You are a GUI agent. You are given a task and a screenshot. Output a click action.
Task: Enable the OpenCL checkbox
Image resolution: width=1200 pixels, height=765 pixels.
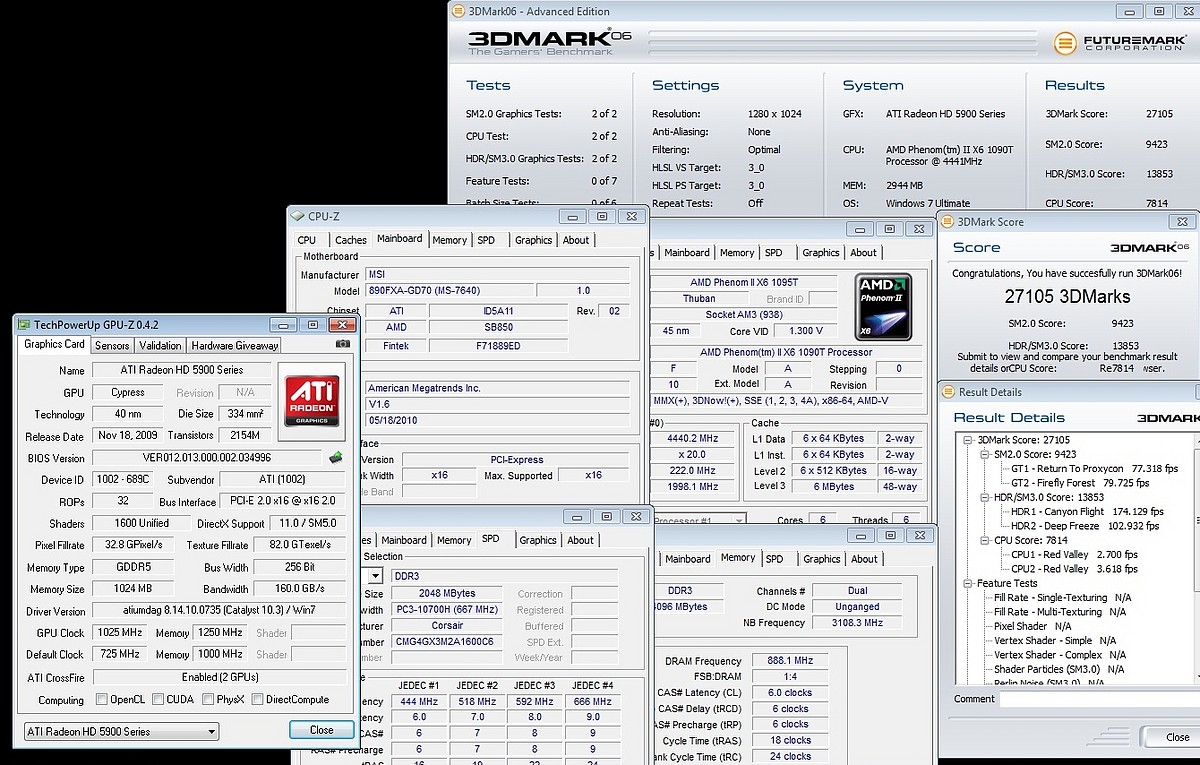click(101, 700)
